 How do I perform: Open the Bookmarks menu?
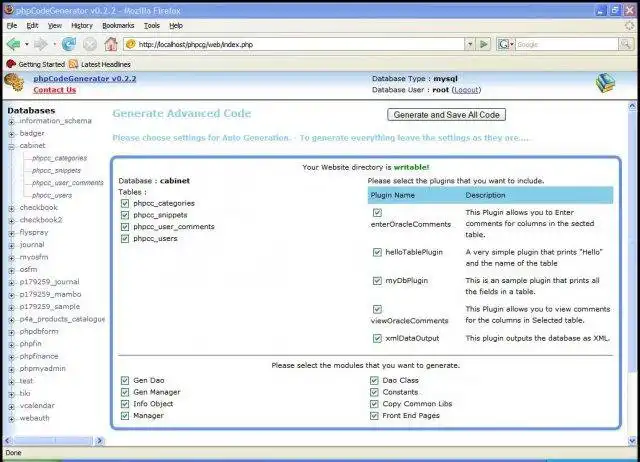(118, 26)
